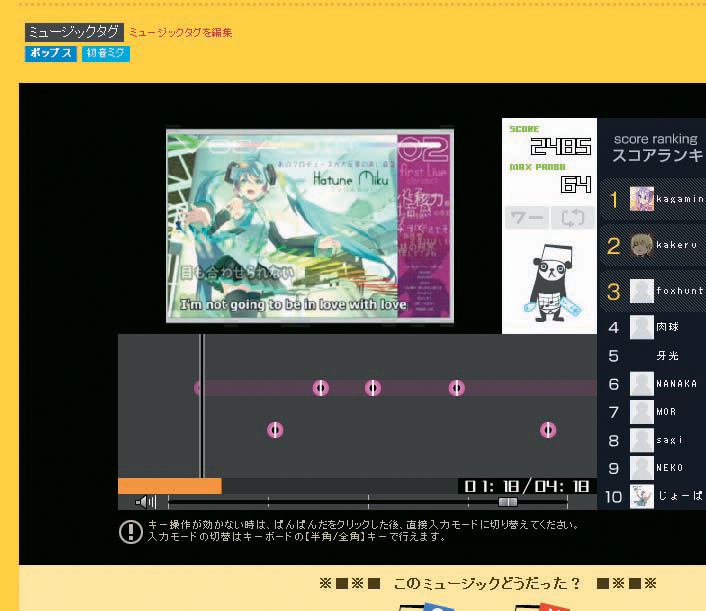Click the foxhunt avatar at rank 3
This screenshot has width=706, height=611.
pos(642,291)
